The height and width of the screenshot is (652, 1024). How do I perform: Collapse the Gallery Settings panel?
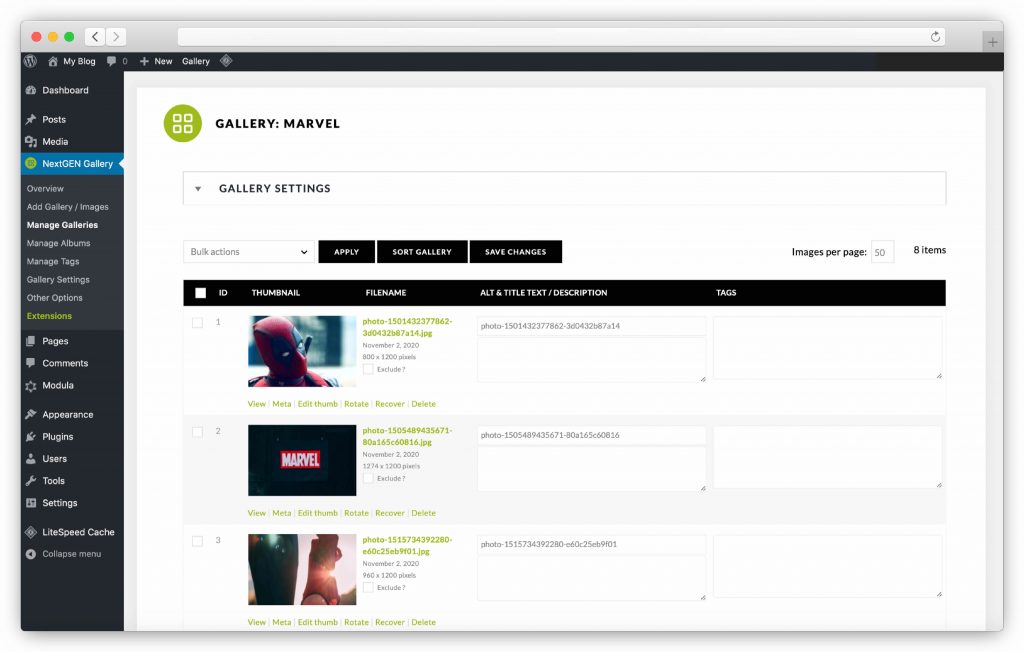[x=196, y=187]
